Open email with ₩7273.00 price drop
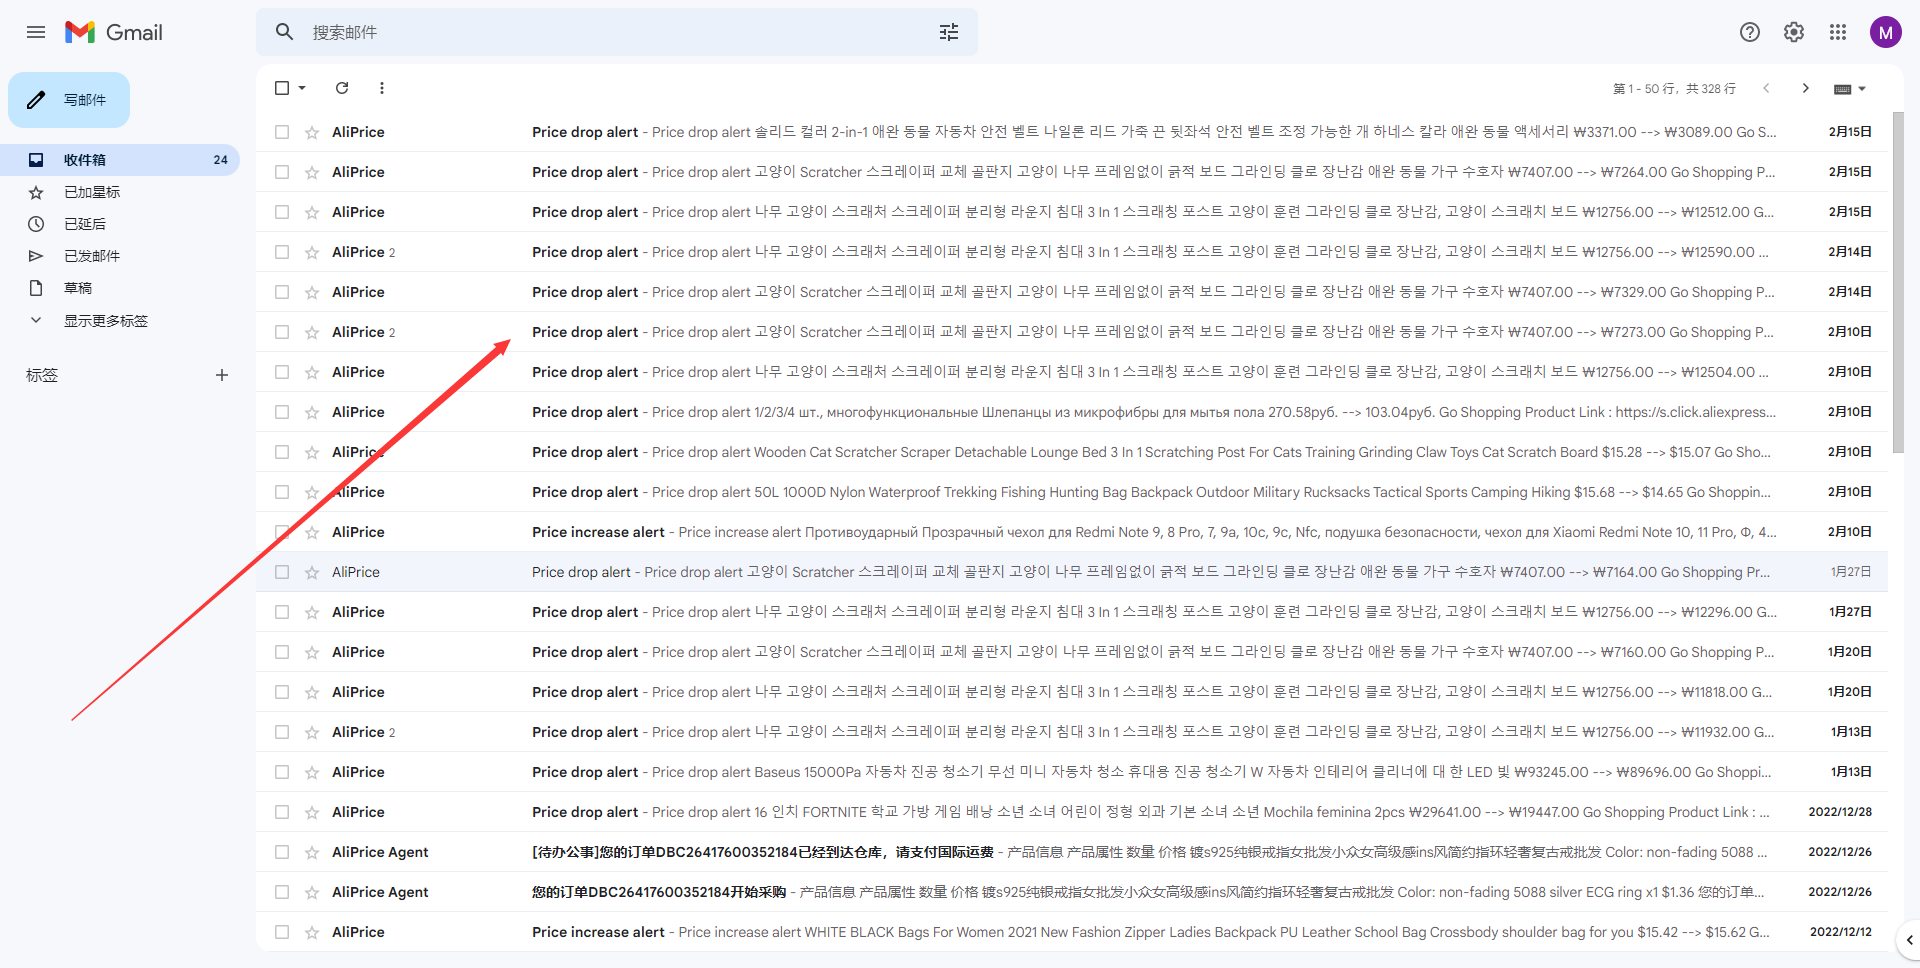 pos(1072,332)
